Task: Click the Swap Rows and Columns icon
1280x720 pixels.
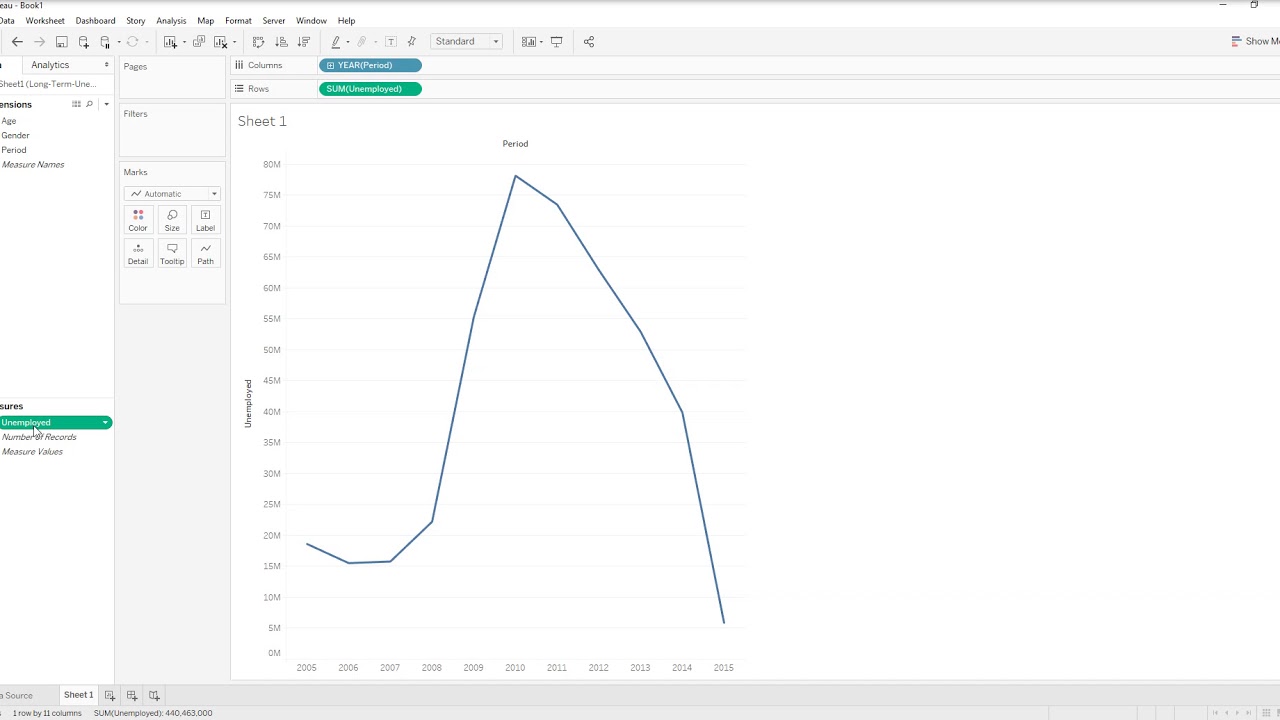Action: click(x=258, y=42)
